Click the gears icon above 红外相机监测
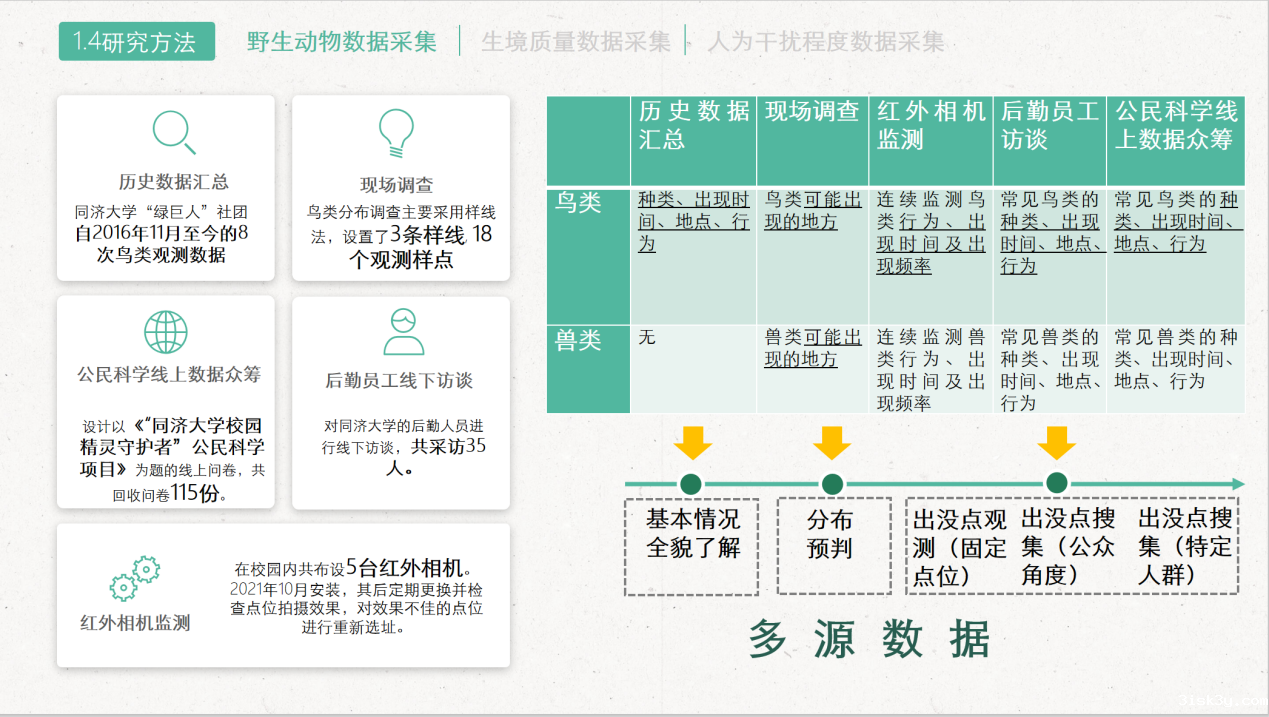This screenshot has width=1269, height=717. (135, 577)
